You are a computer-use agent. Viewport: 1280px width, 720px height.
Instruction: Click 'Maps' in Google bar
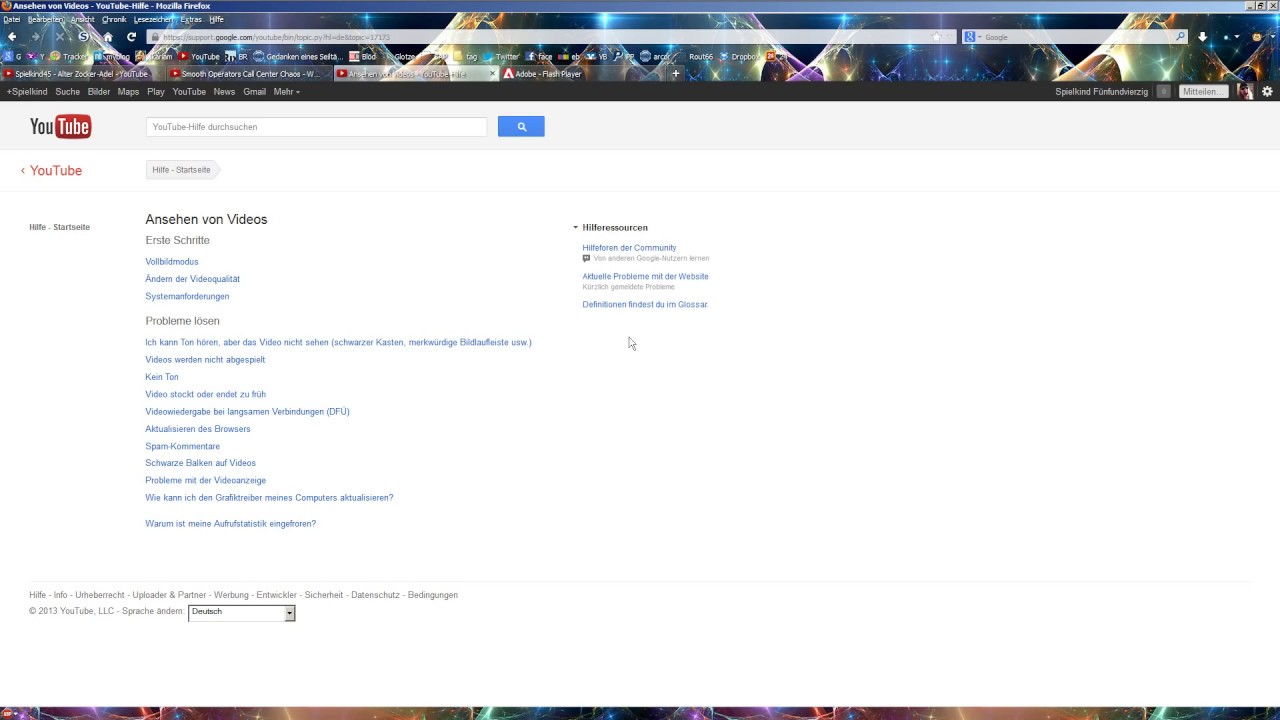click(128, 91)
